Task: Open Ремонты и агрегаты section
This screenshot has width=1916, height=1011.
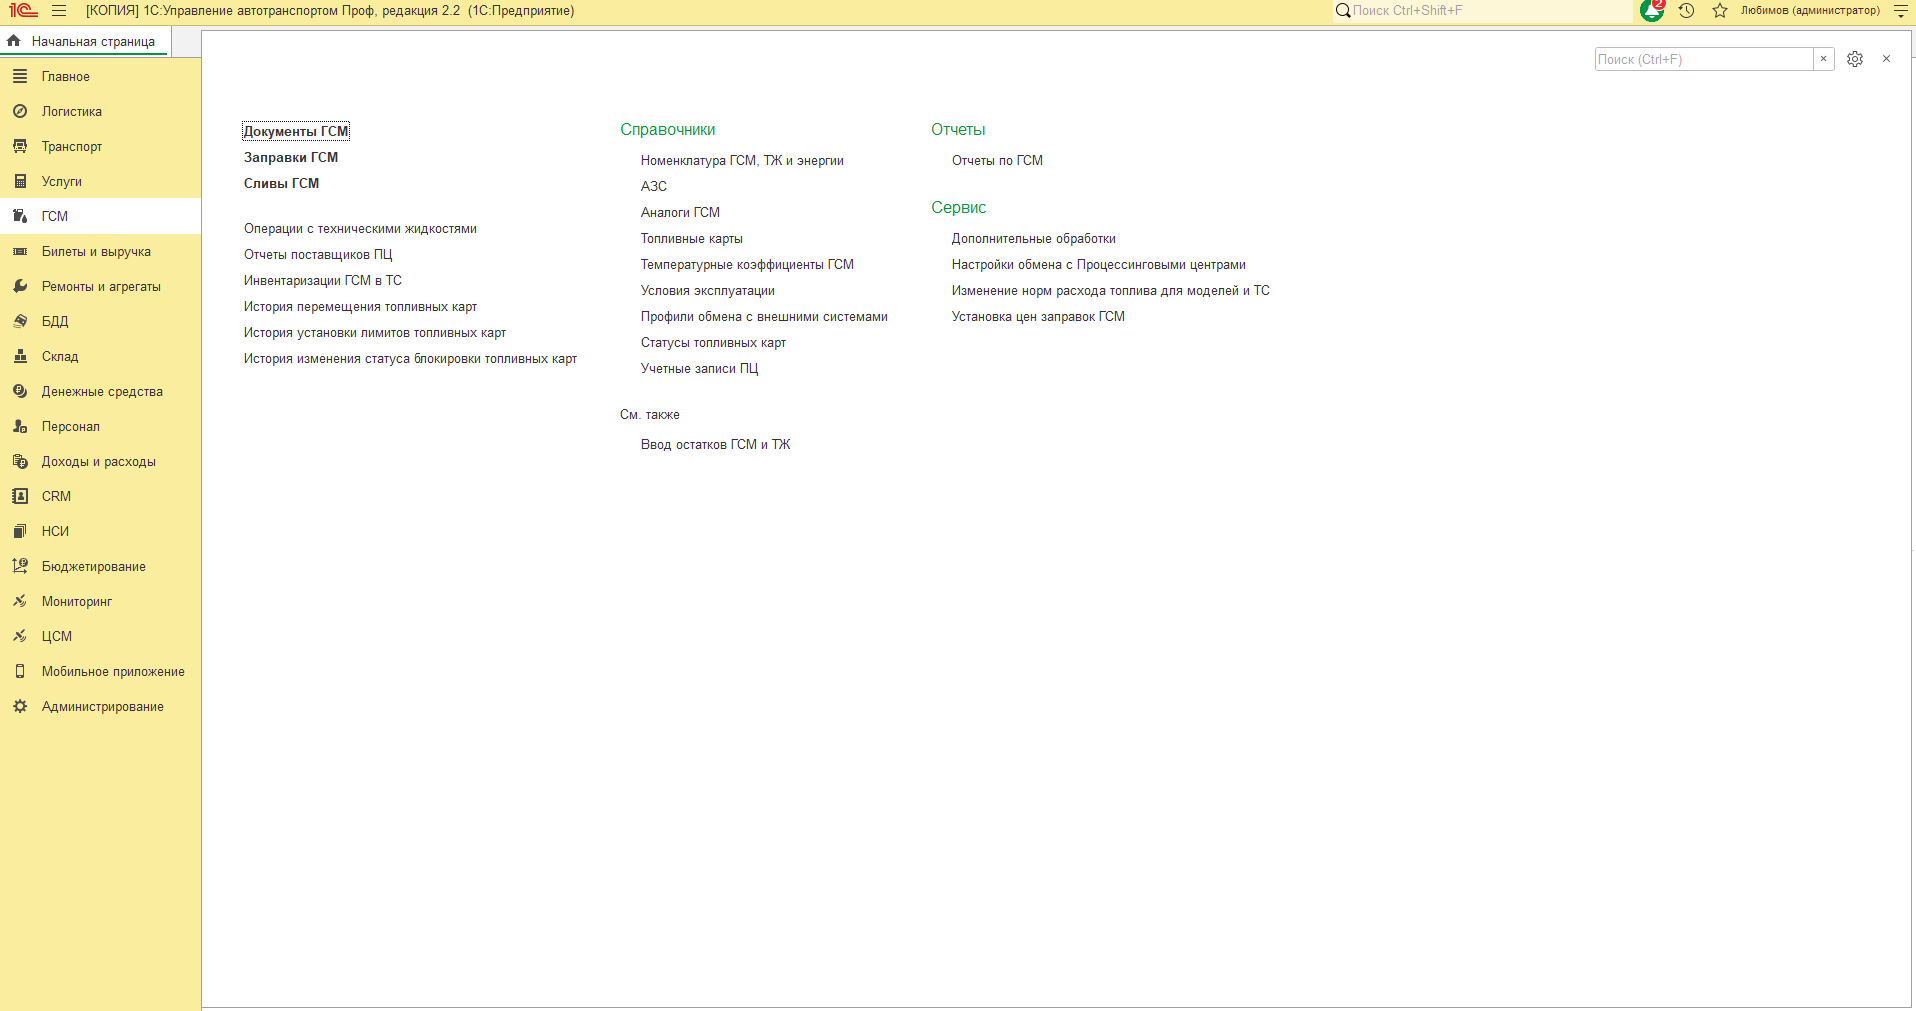Action: [x=100, y=286]
